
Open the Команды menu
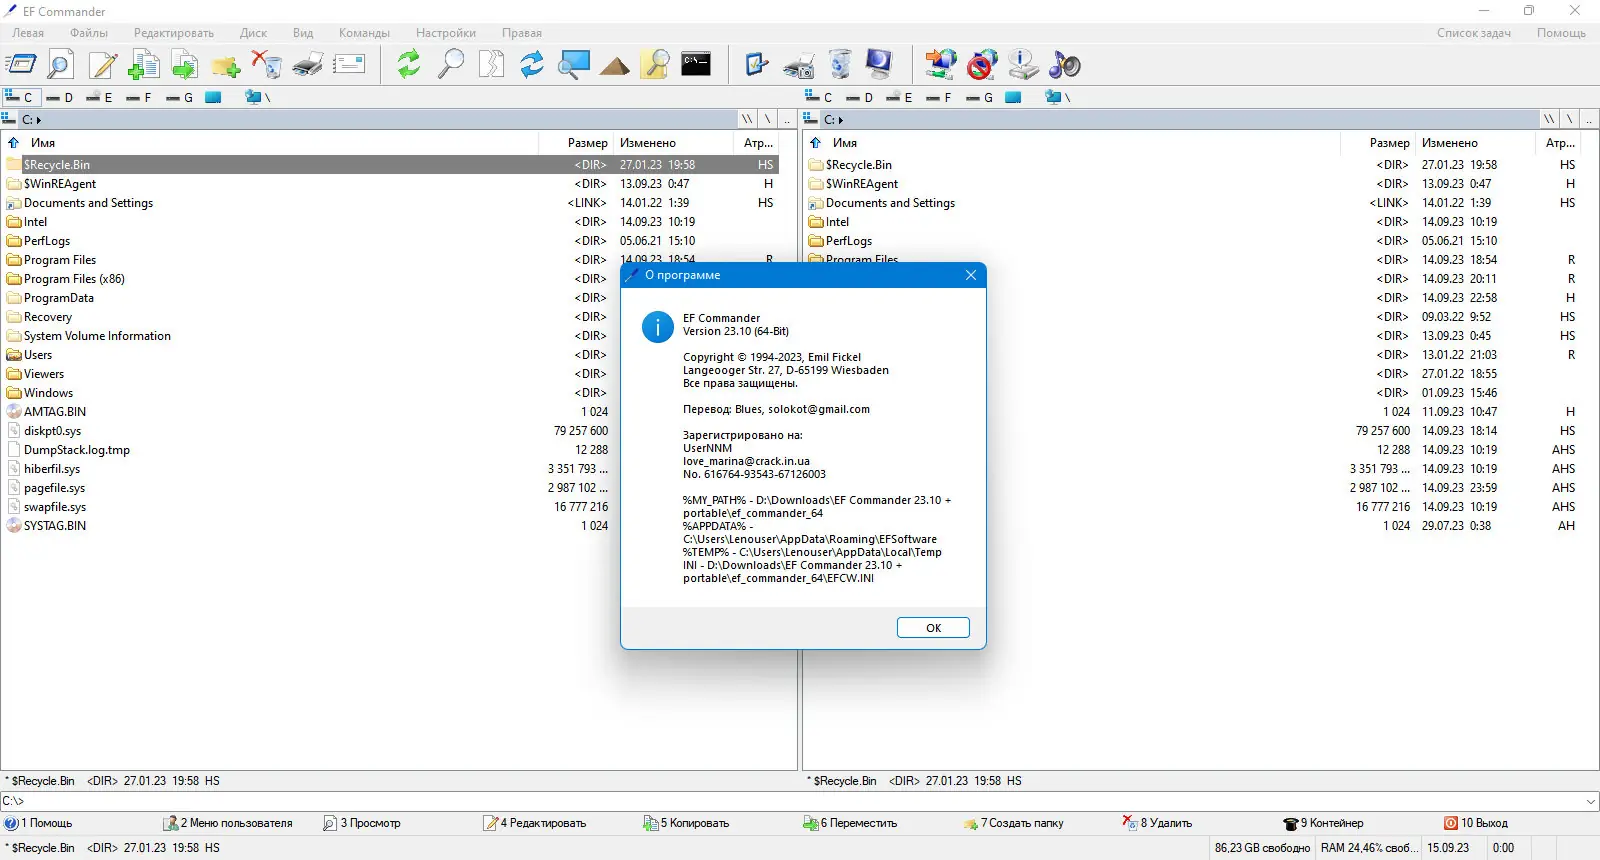(364, 33)
